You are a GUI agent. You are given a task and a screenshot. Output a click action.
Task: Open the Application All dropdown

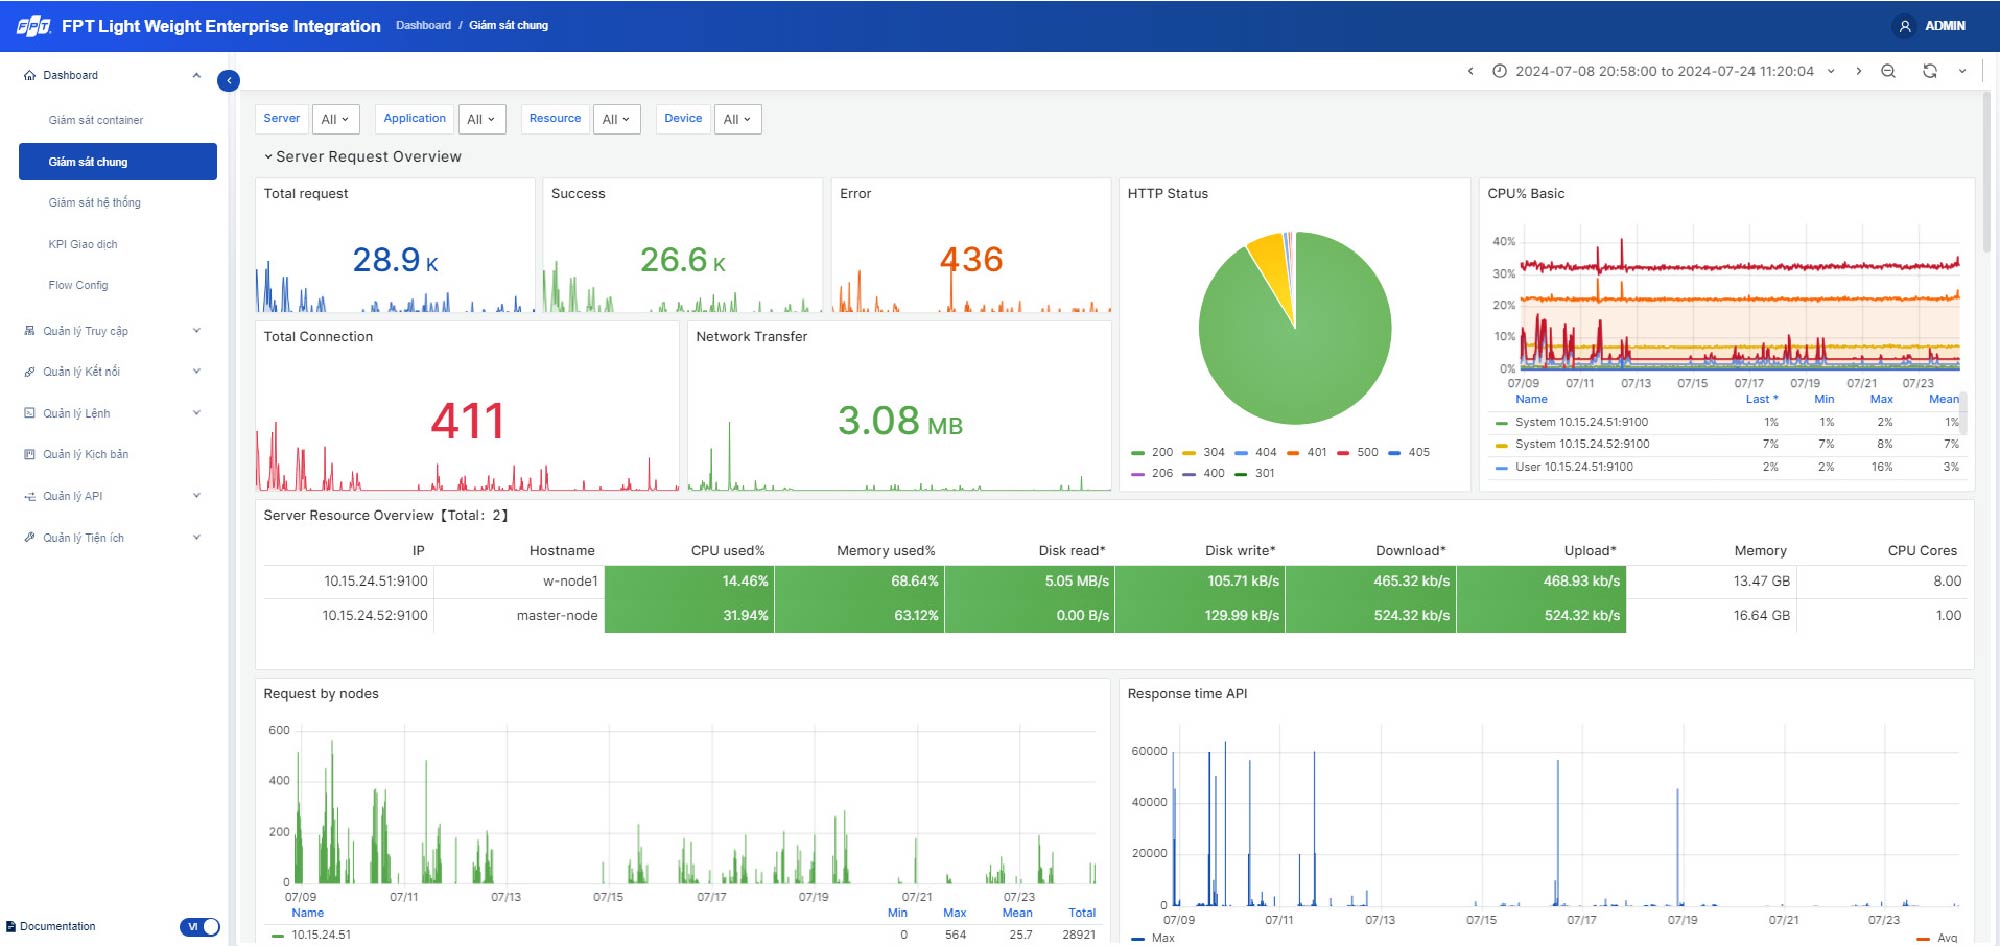pyautogui.click(x=482, y=119)
